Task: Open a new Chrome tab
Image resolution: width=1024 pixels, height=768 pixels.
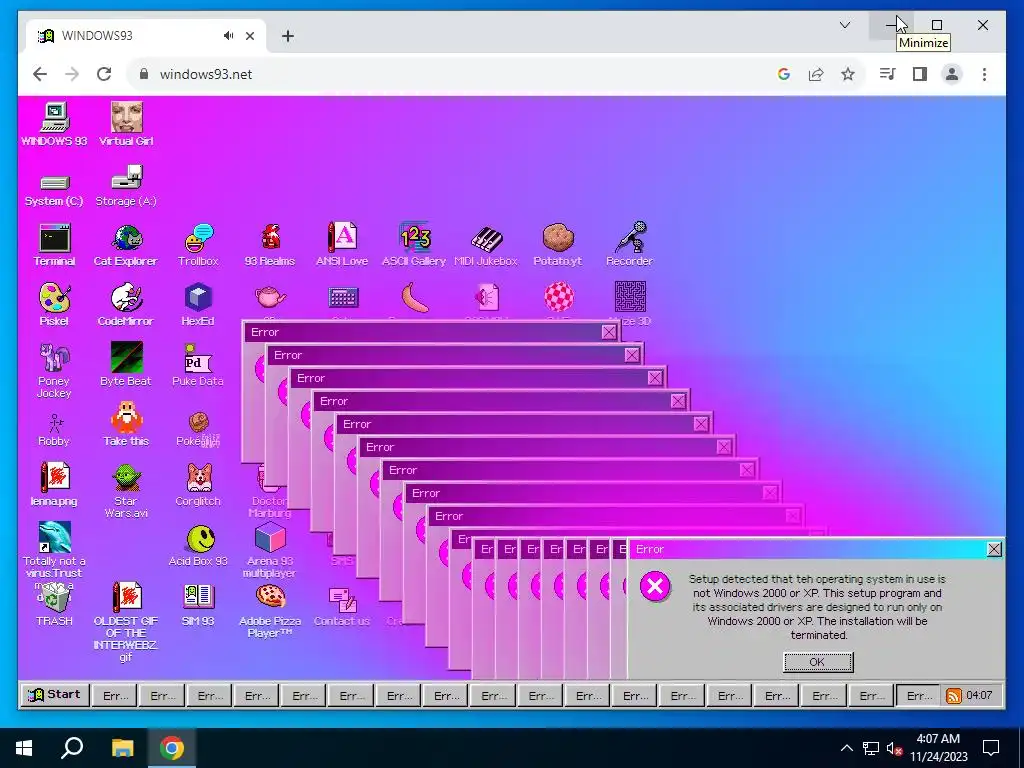Action: (x=287, y=36)
